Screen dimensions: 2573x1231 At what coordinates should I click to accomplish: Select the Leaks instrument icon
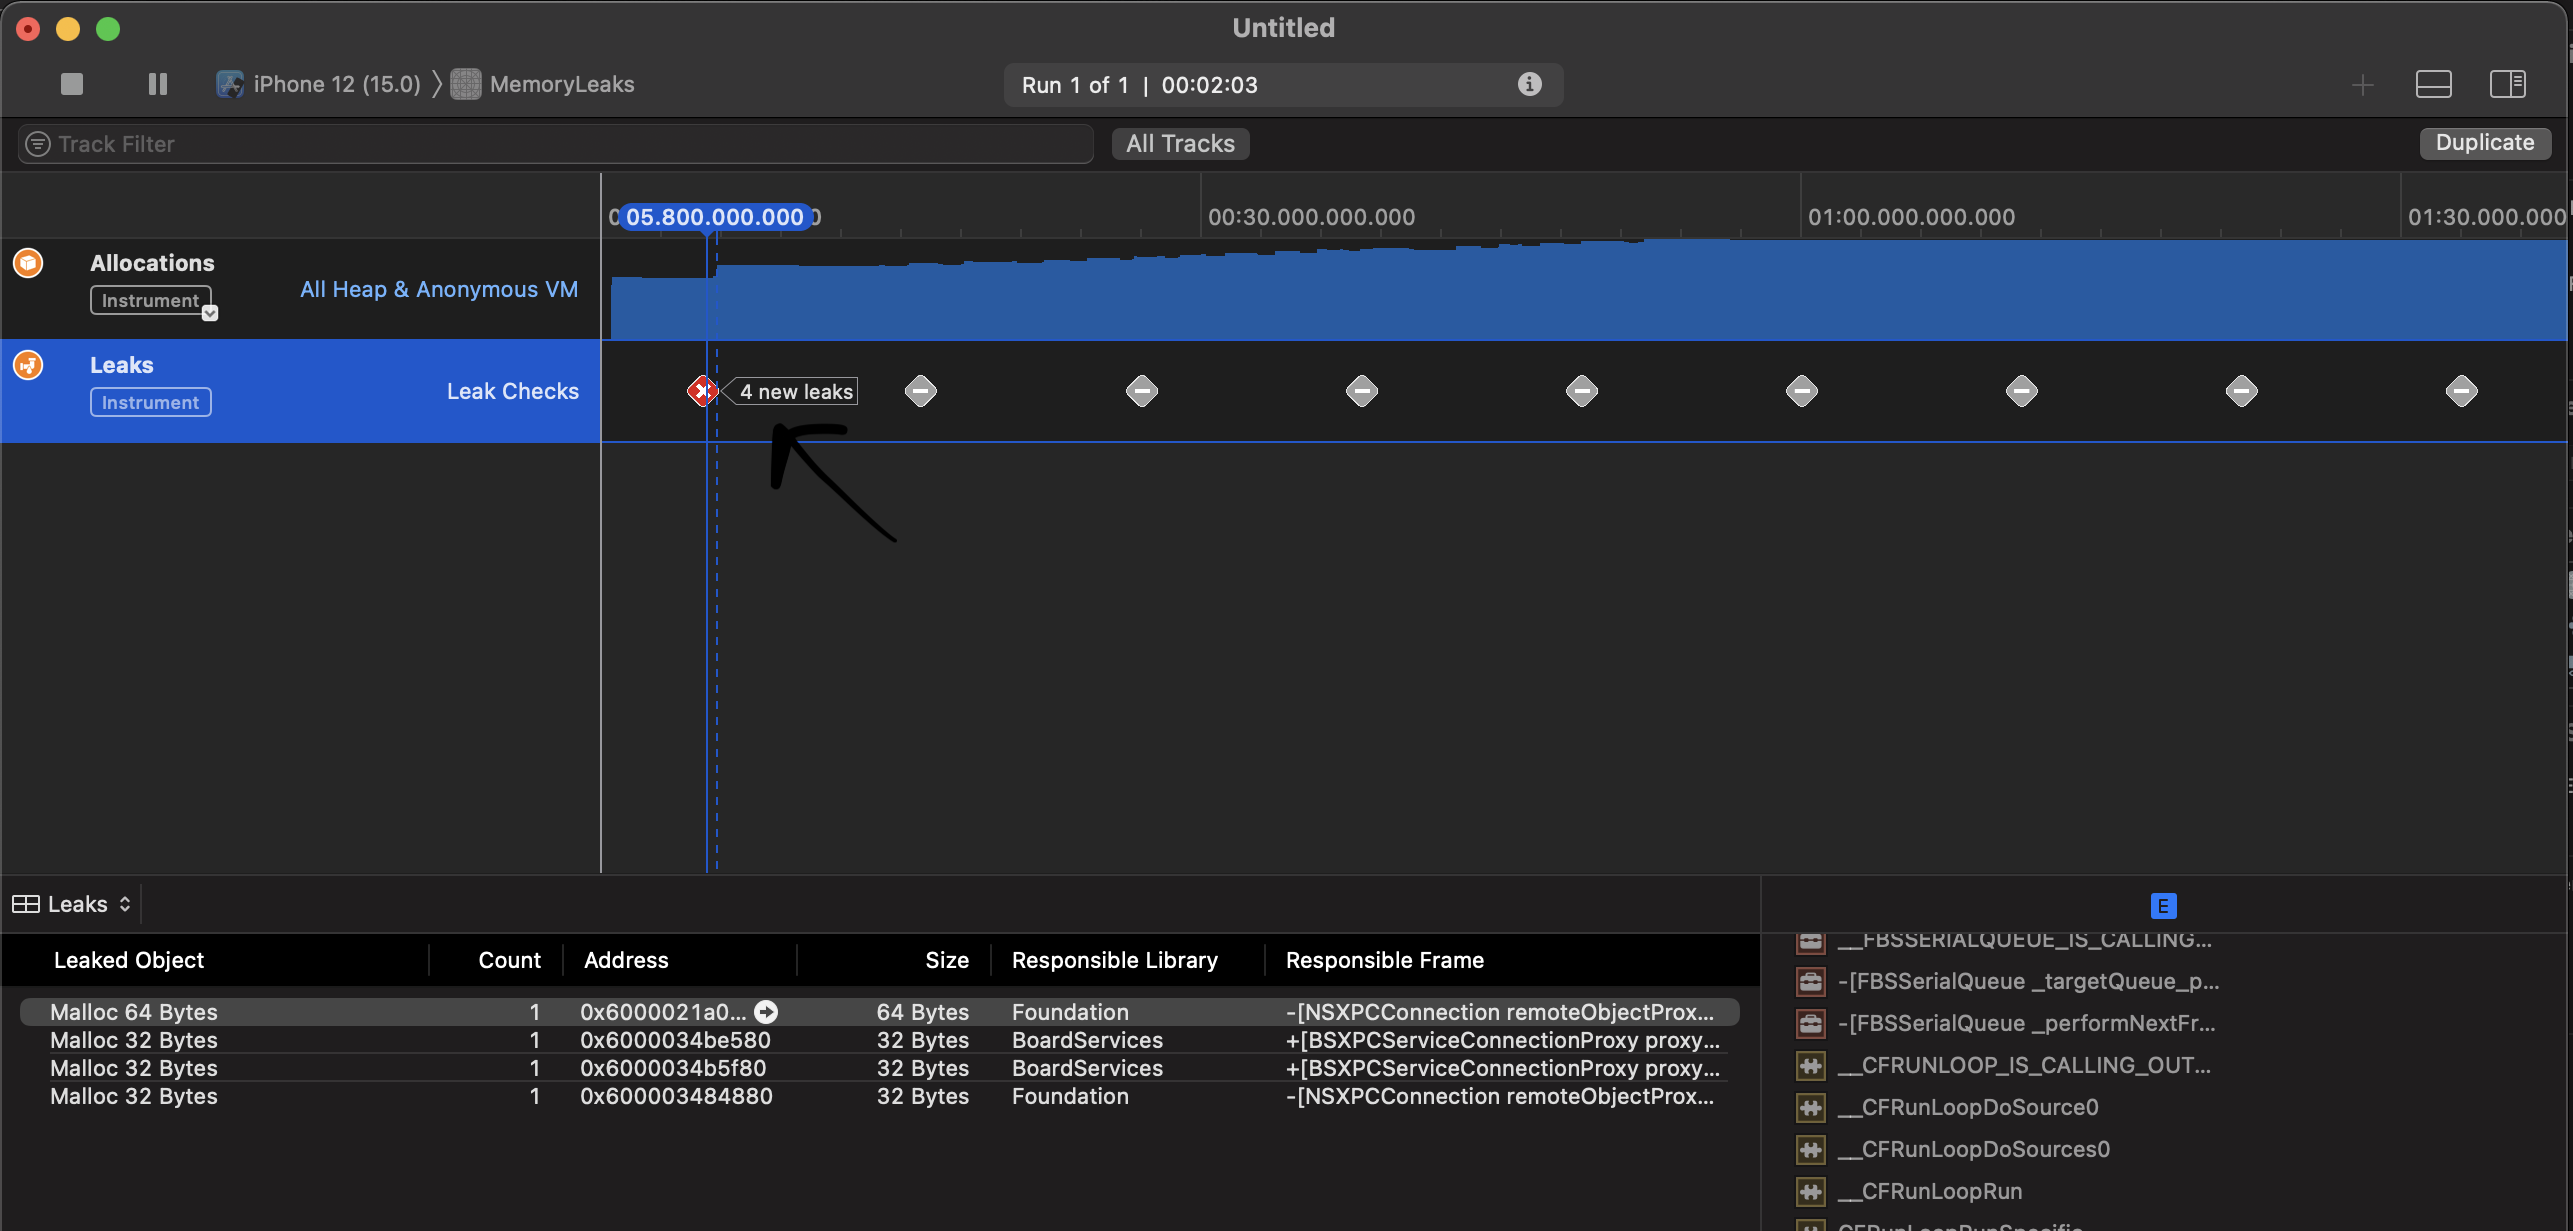click(27, 364)
